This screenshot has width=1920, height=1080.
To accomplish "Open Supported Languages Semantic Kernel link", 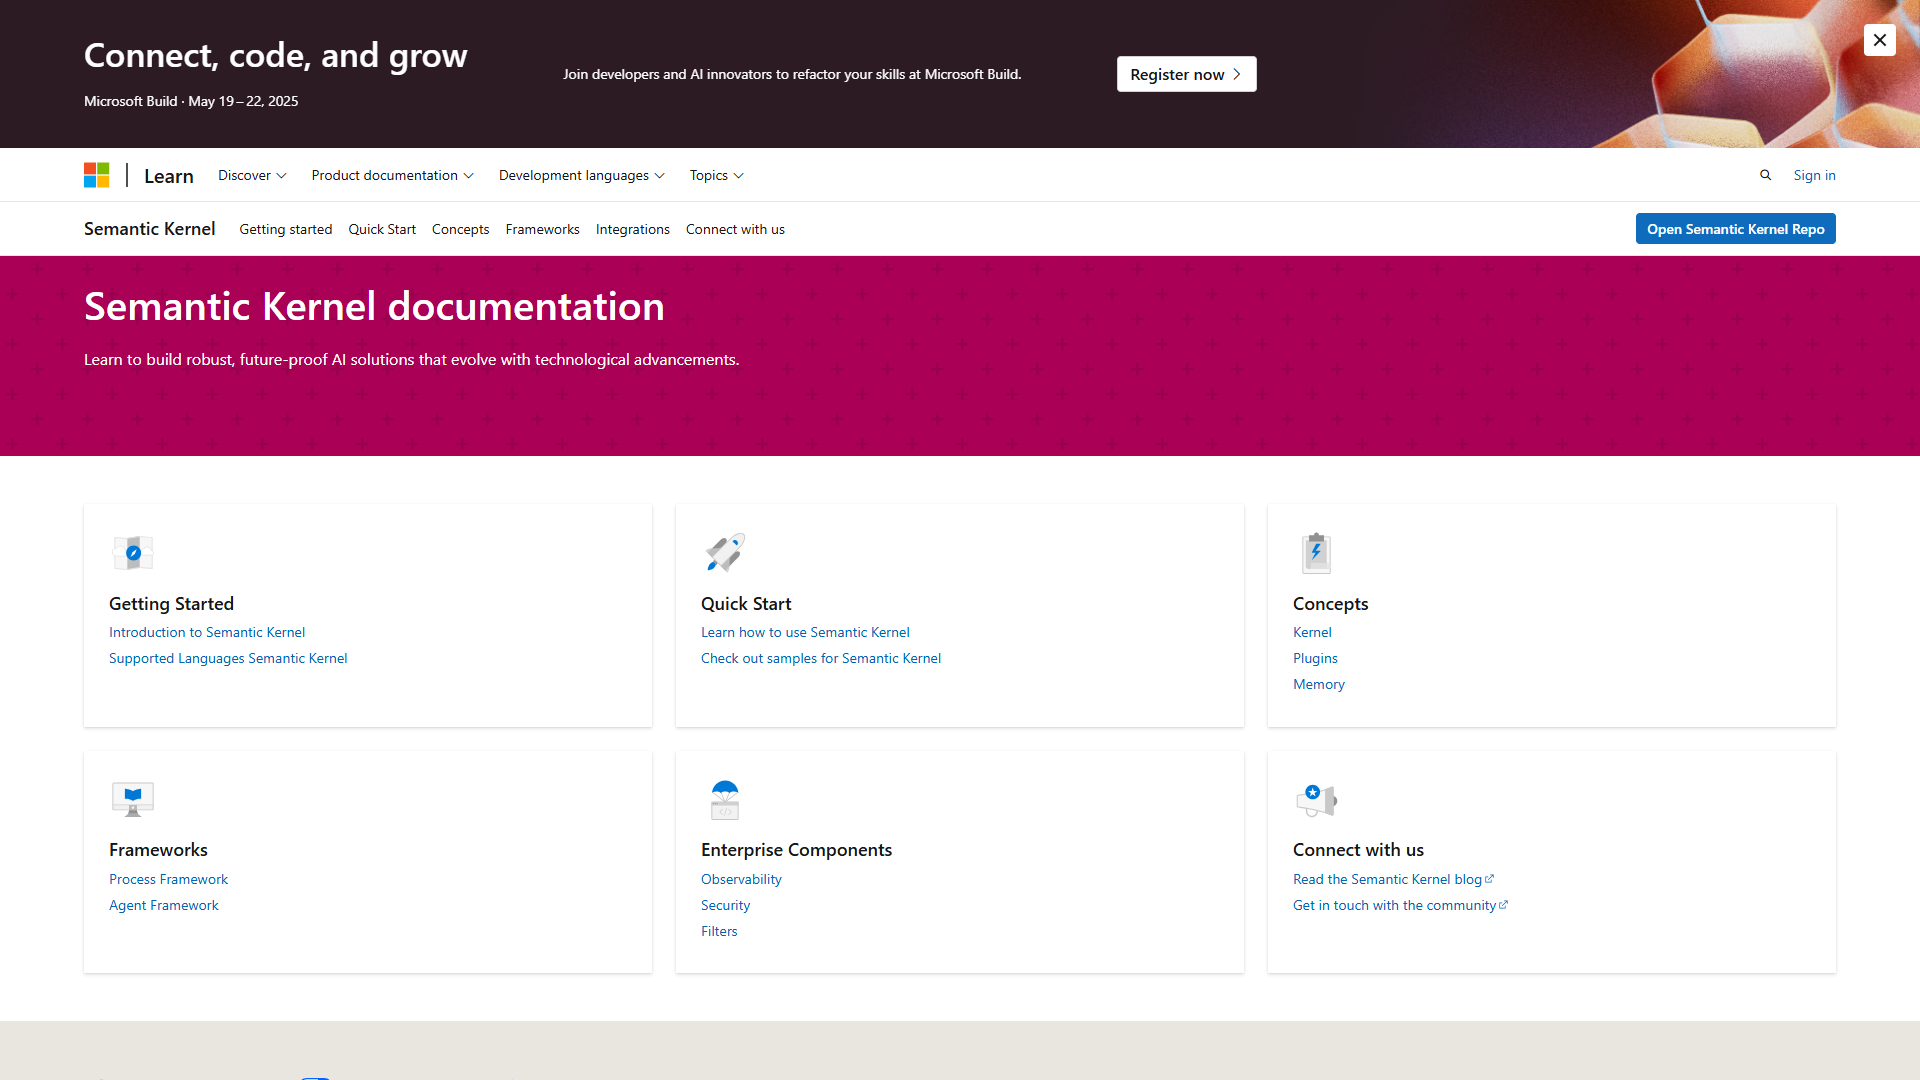I will [228, 658].
